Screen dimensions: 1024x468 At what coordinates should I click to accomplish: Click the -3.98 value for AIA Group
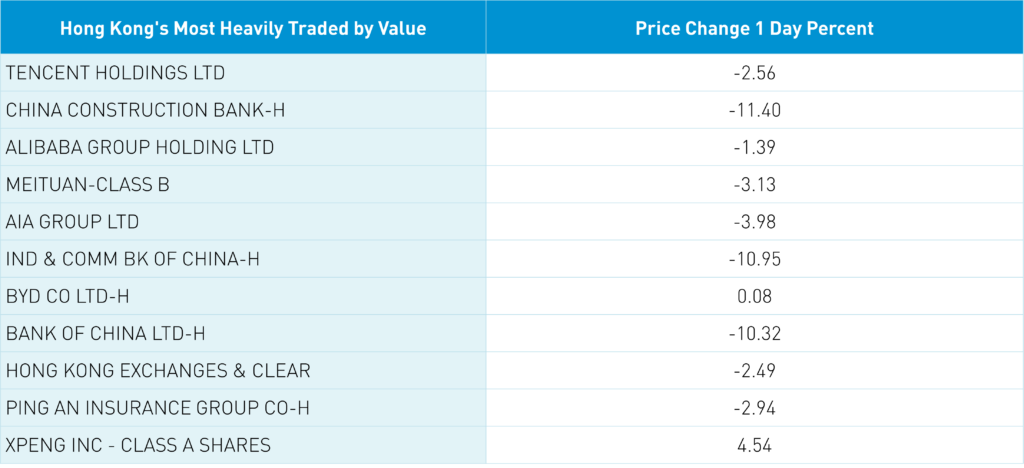point(754,221)
